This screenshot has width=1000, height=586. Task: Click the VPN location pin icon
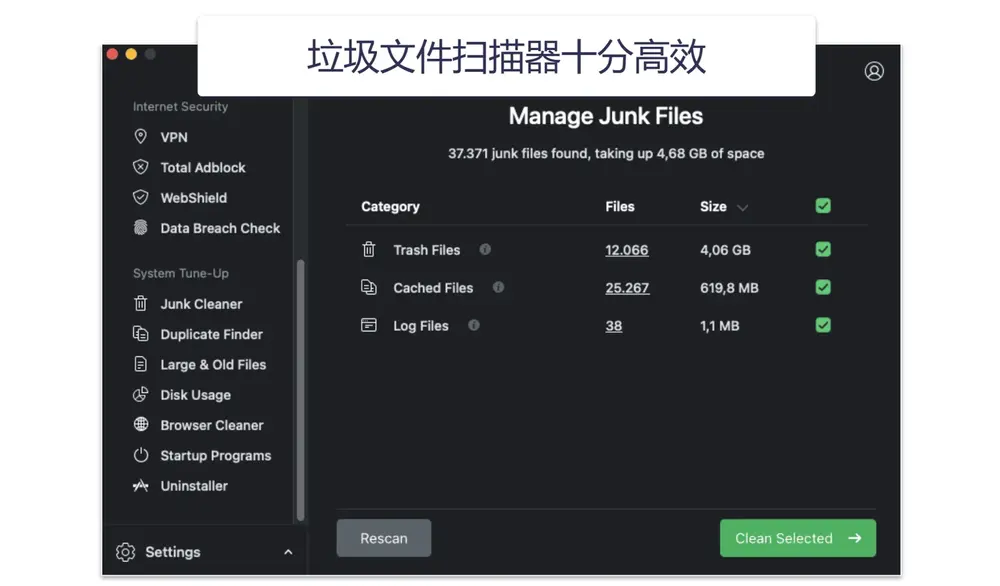[x=140, y=136]
